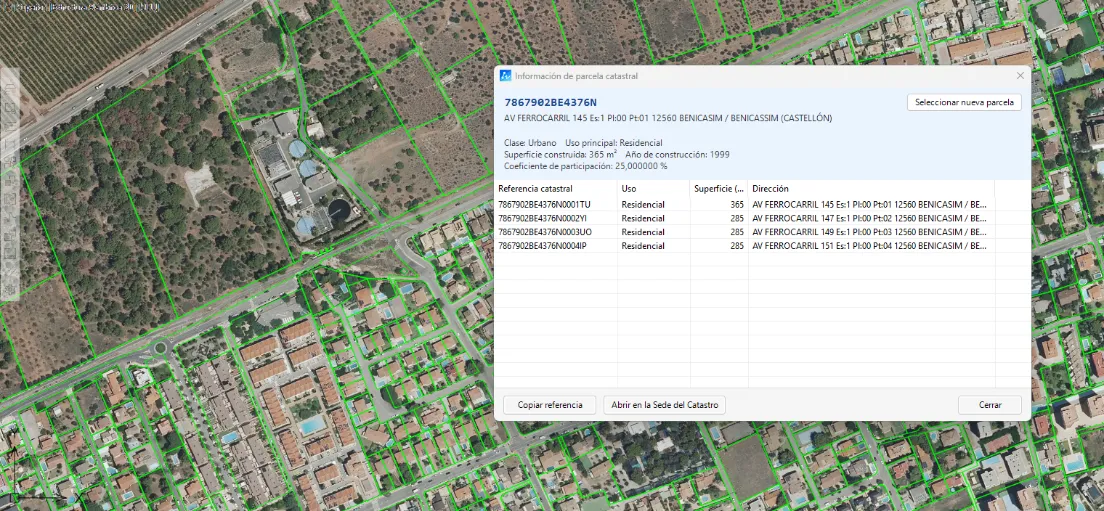Click the Superficie construida: 365 m² text

pyautogui.click(x=560, y=154)
